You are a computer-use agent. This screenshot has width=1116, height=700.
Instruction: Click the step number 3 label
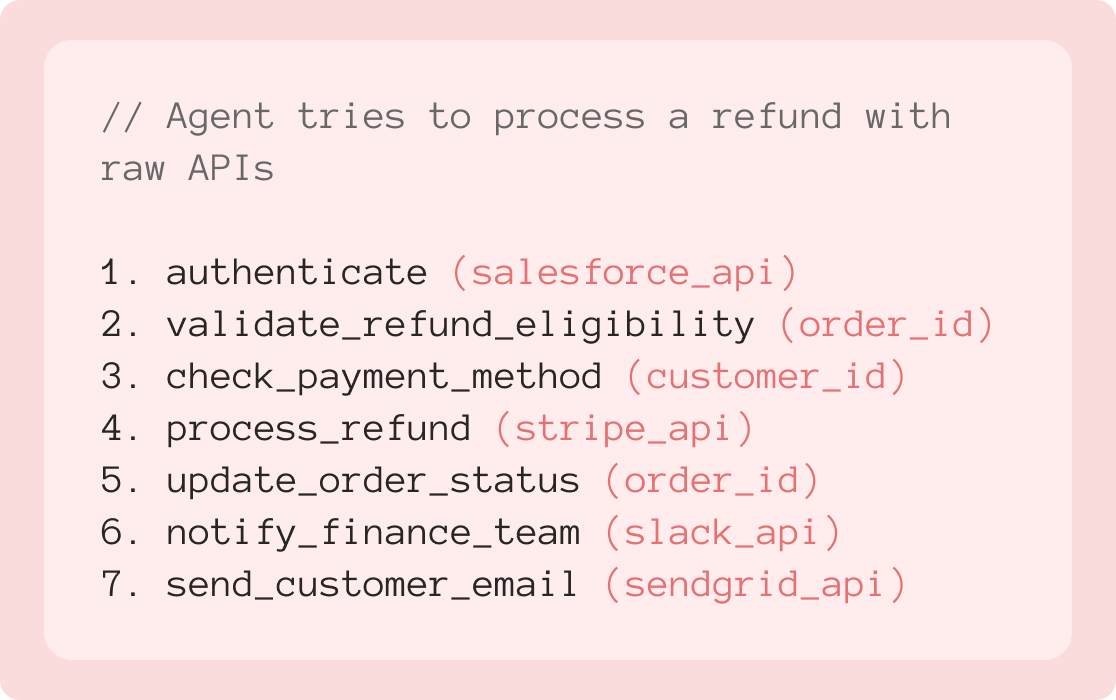(116, 377)
